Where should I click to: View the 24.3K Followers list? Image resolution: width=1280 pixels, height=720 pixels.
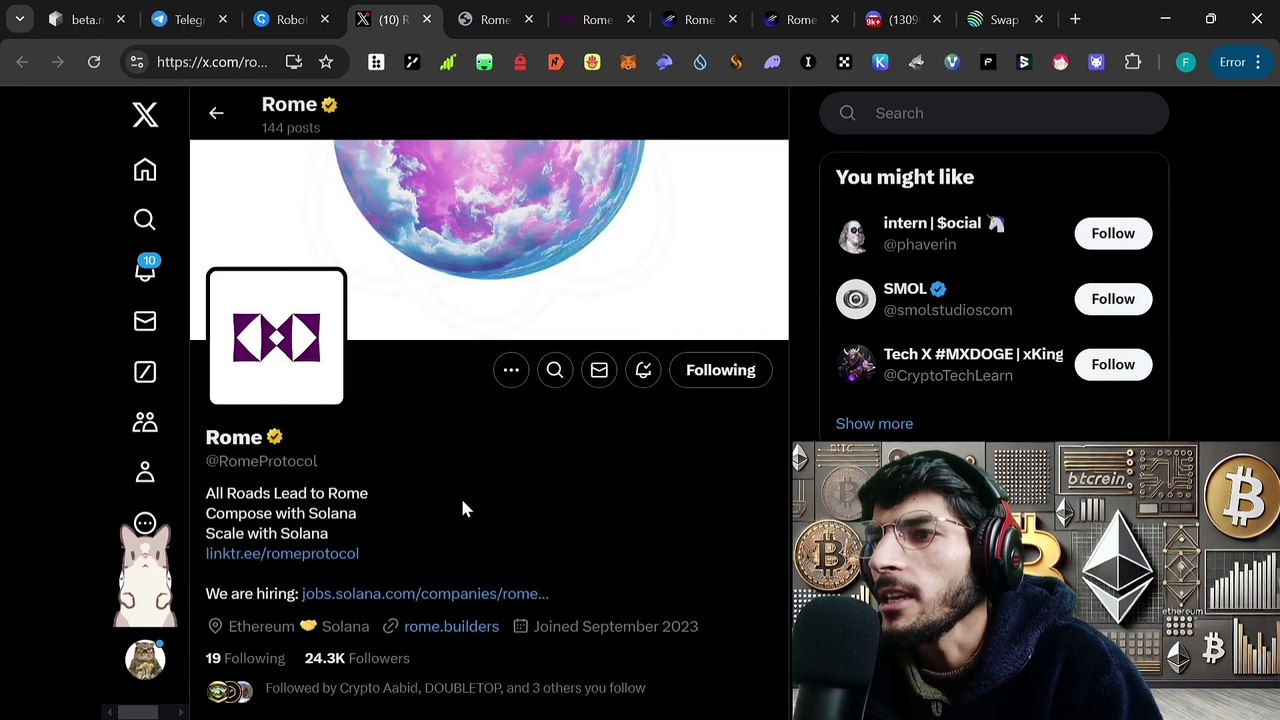tap(357, 658)
